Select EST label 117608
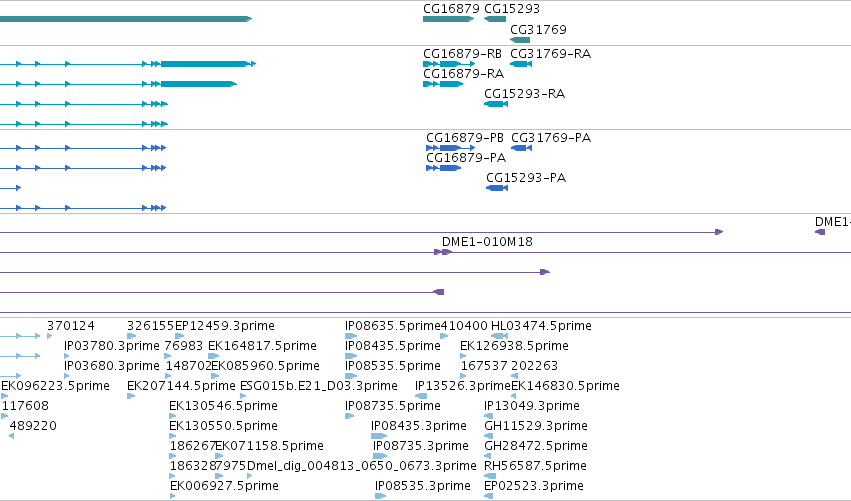The image size is (851, 501). click(25, 407)
